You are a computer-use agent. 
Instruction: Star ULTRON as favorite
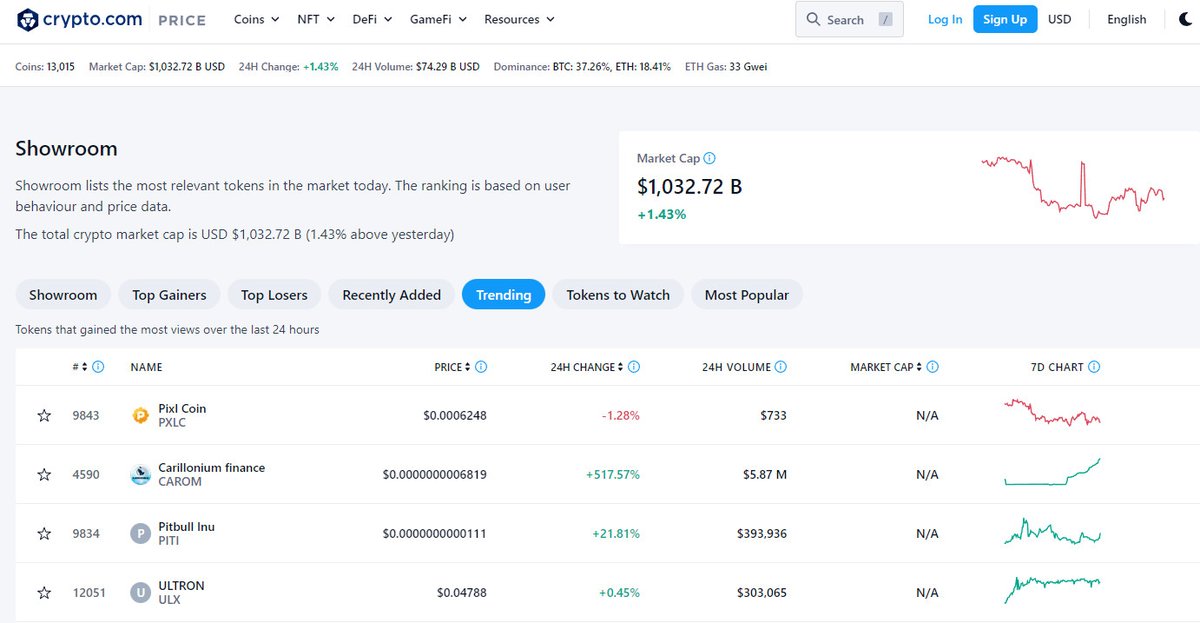pyautogui.click(x=44, y=592)
